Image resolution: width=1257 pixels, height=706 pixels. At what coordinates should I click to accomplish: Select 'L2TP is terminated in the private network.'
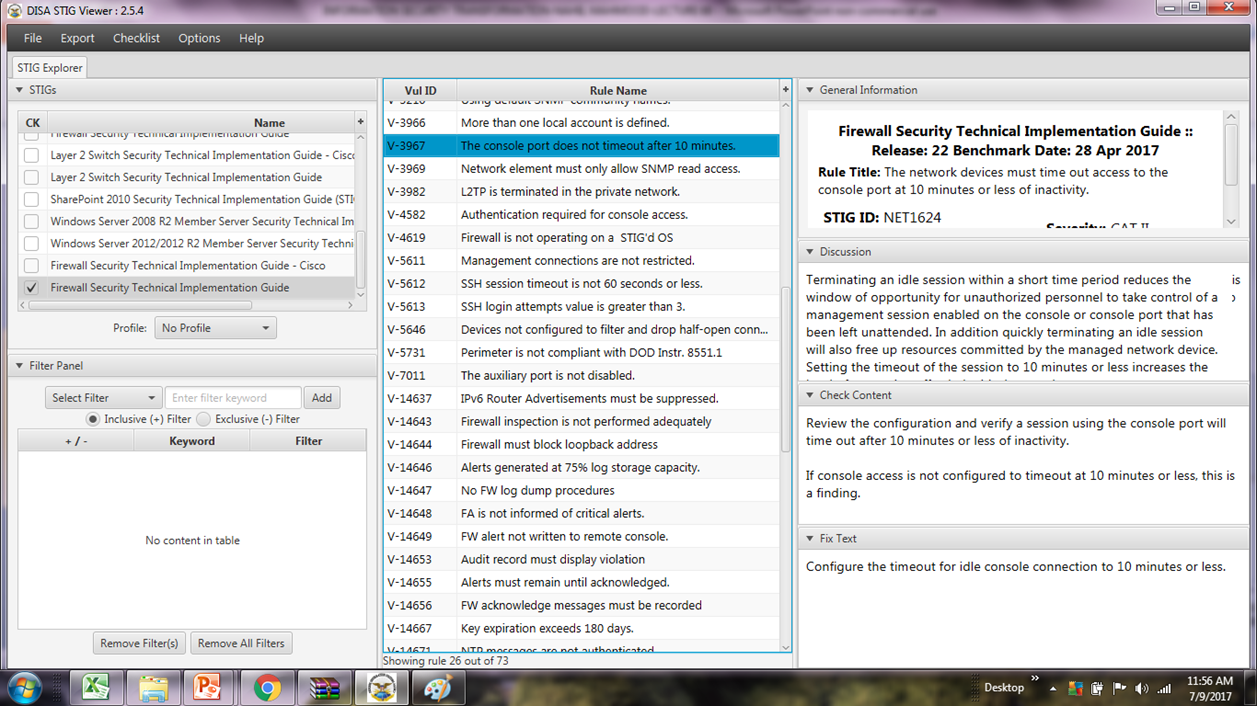(581, 192)
